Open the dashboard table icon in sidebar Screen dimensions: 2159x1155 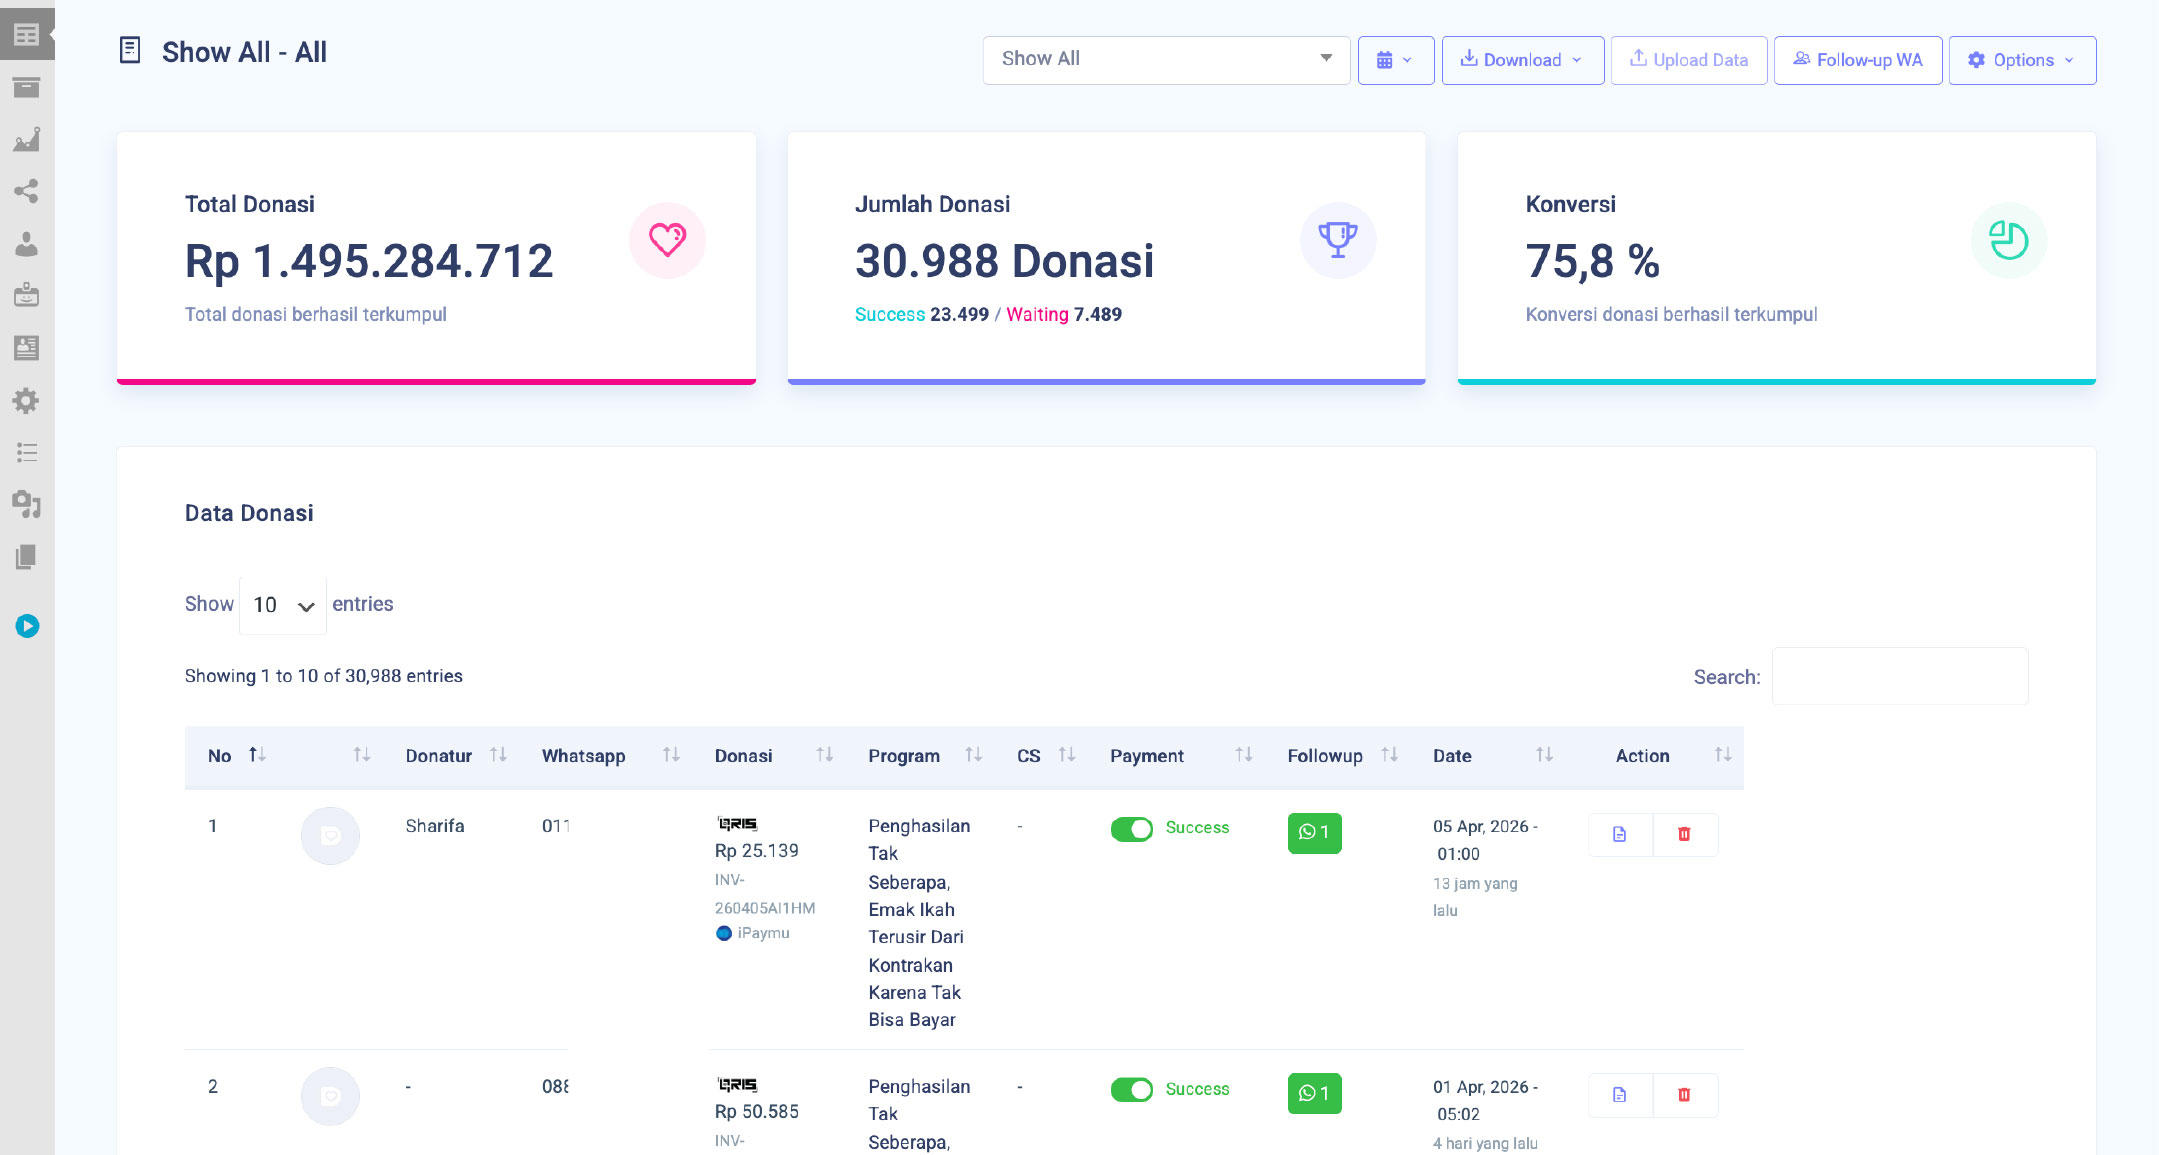27,33
